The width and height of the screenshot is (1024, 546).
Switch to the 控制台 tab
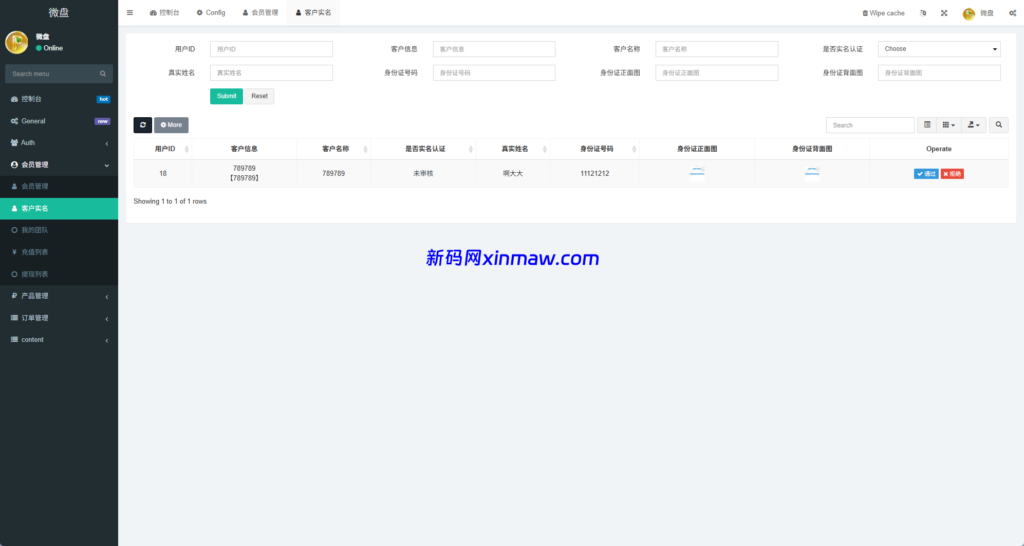pyautogui.click(x=165, y=12)
